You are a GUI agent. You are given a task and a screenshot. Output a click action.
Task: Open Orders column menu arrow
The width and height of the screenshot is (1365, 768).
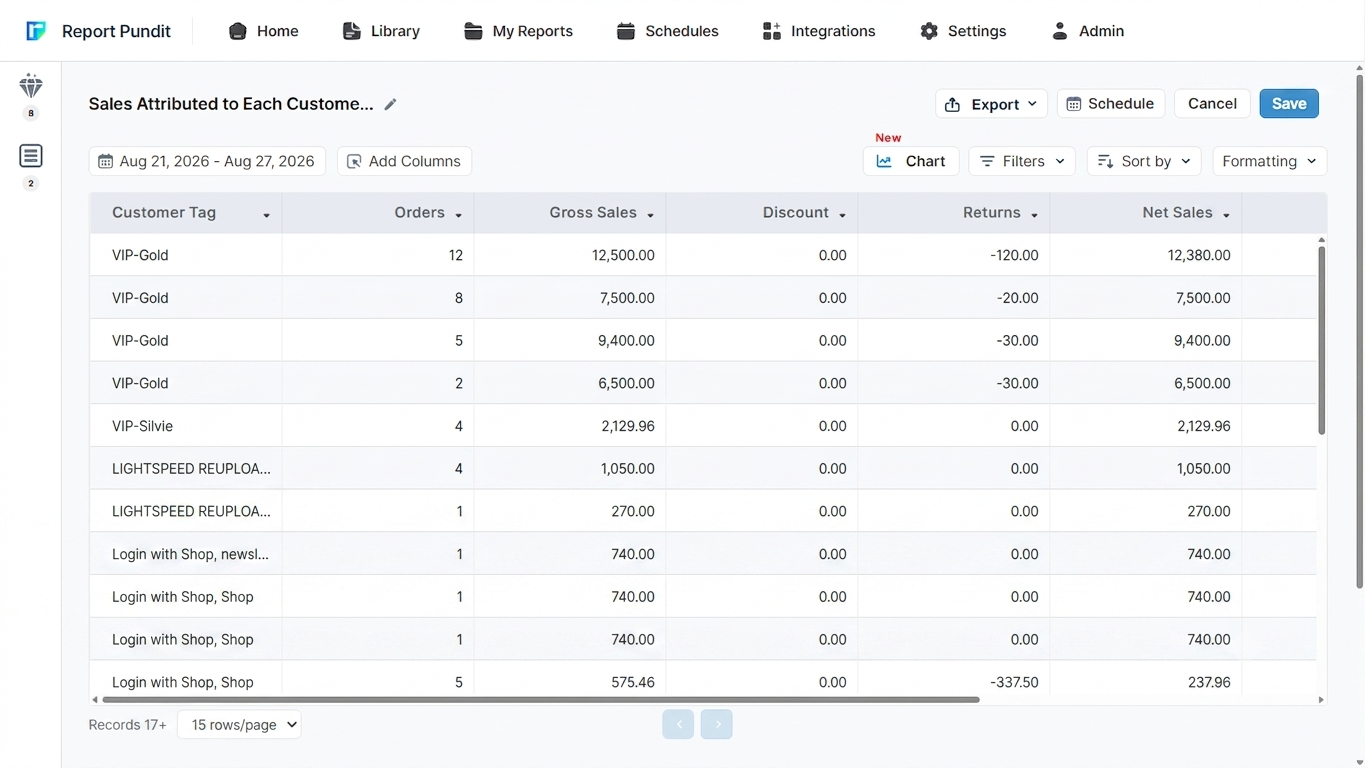pos(459,215)
